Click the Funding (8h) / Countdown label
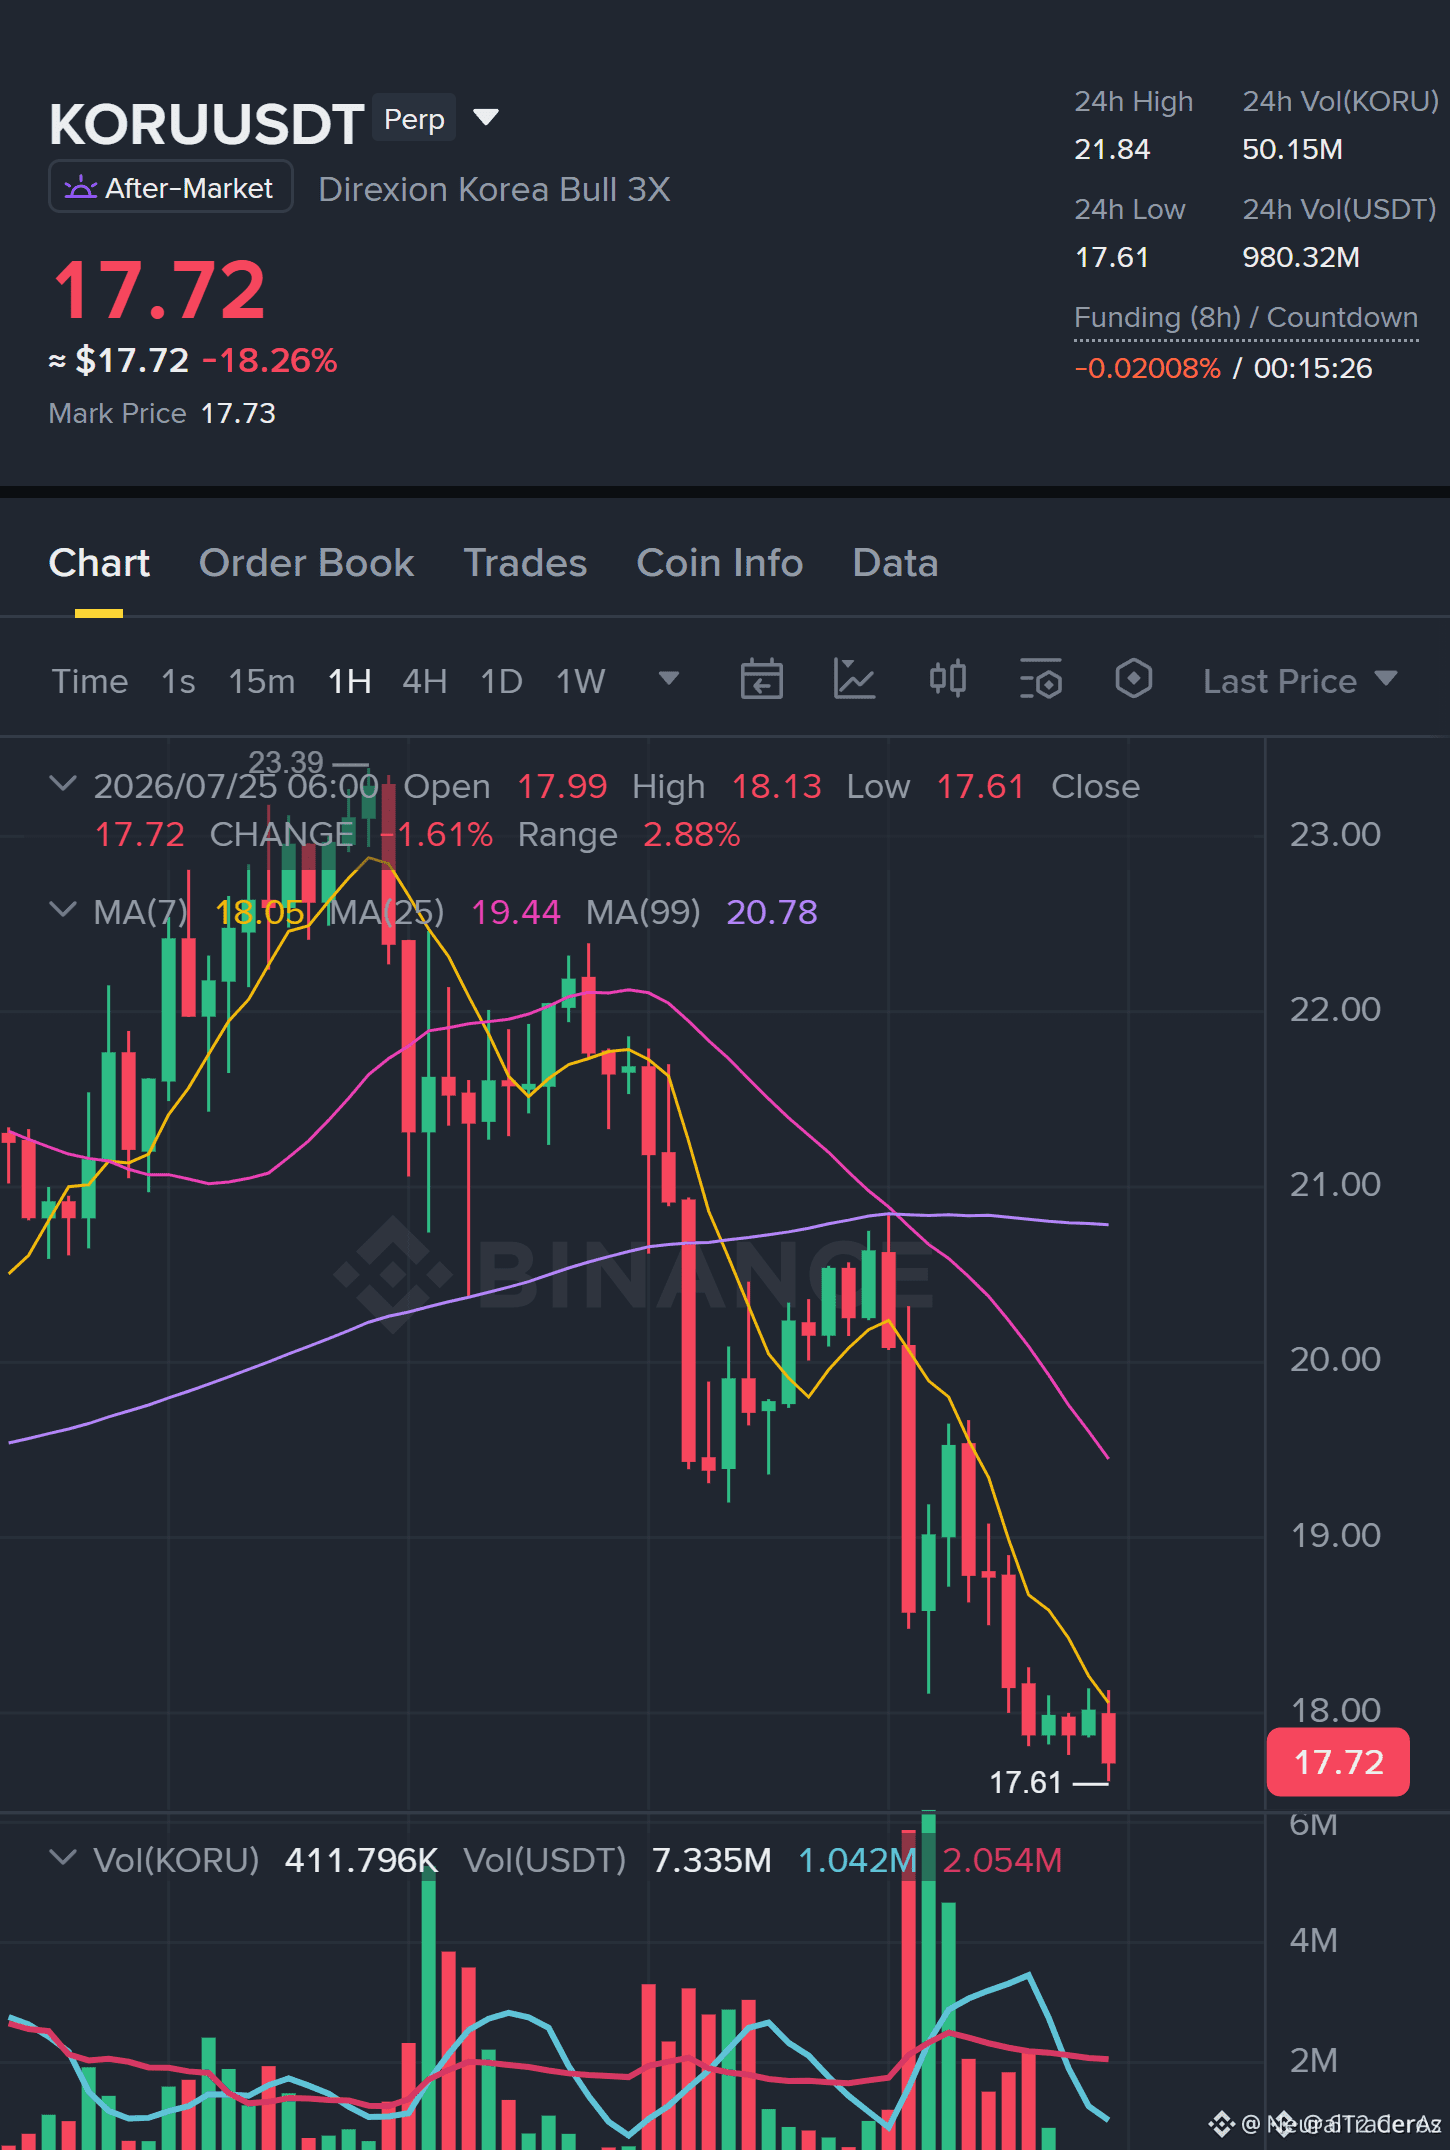The height and width of the screenshot is (2150, 1450). point(1245,317)
